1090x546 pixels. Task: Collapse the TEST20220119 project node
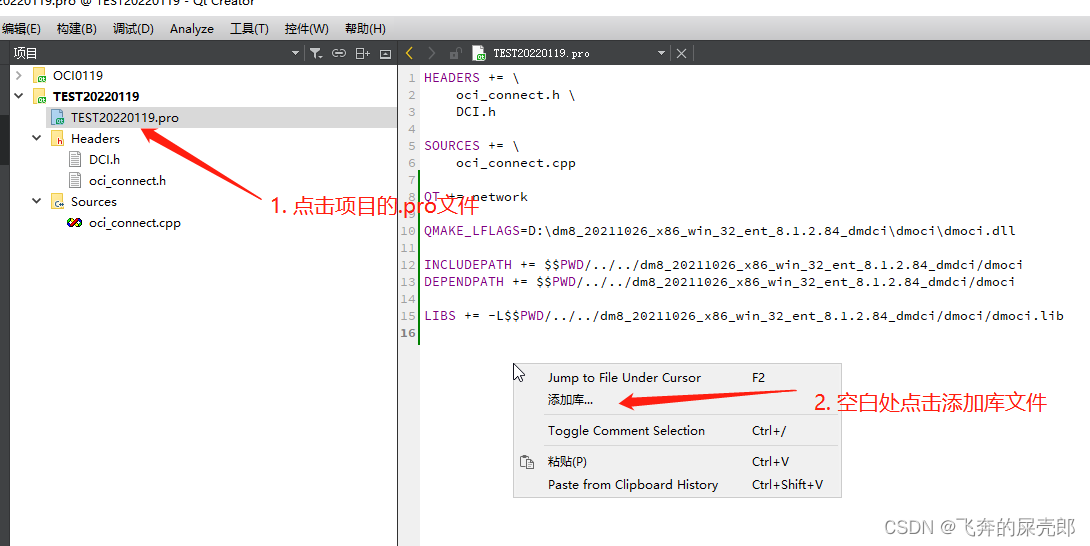[19, 96]
